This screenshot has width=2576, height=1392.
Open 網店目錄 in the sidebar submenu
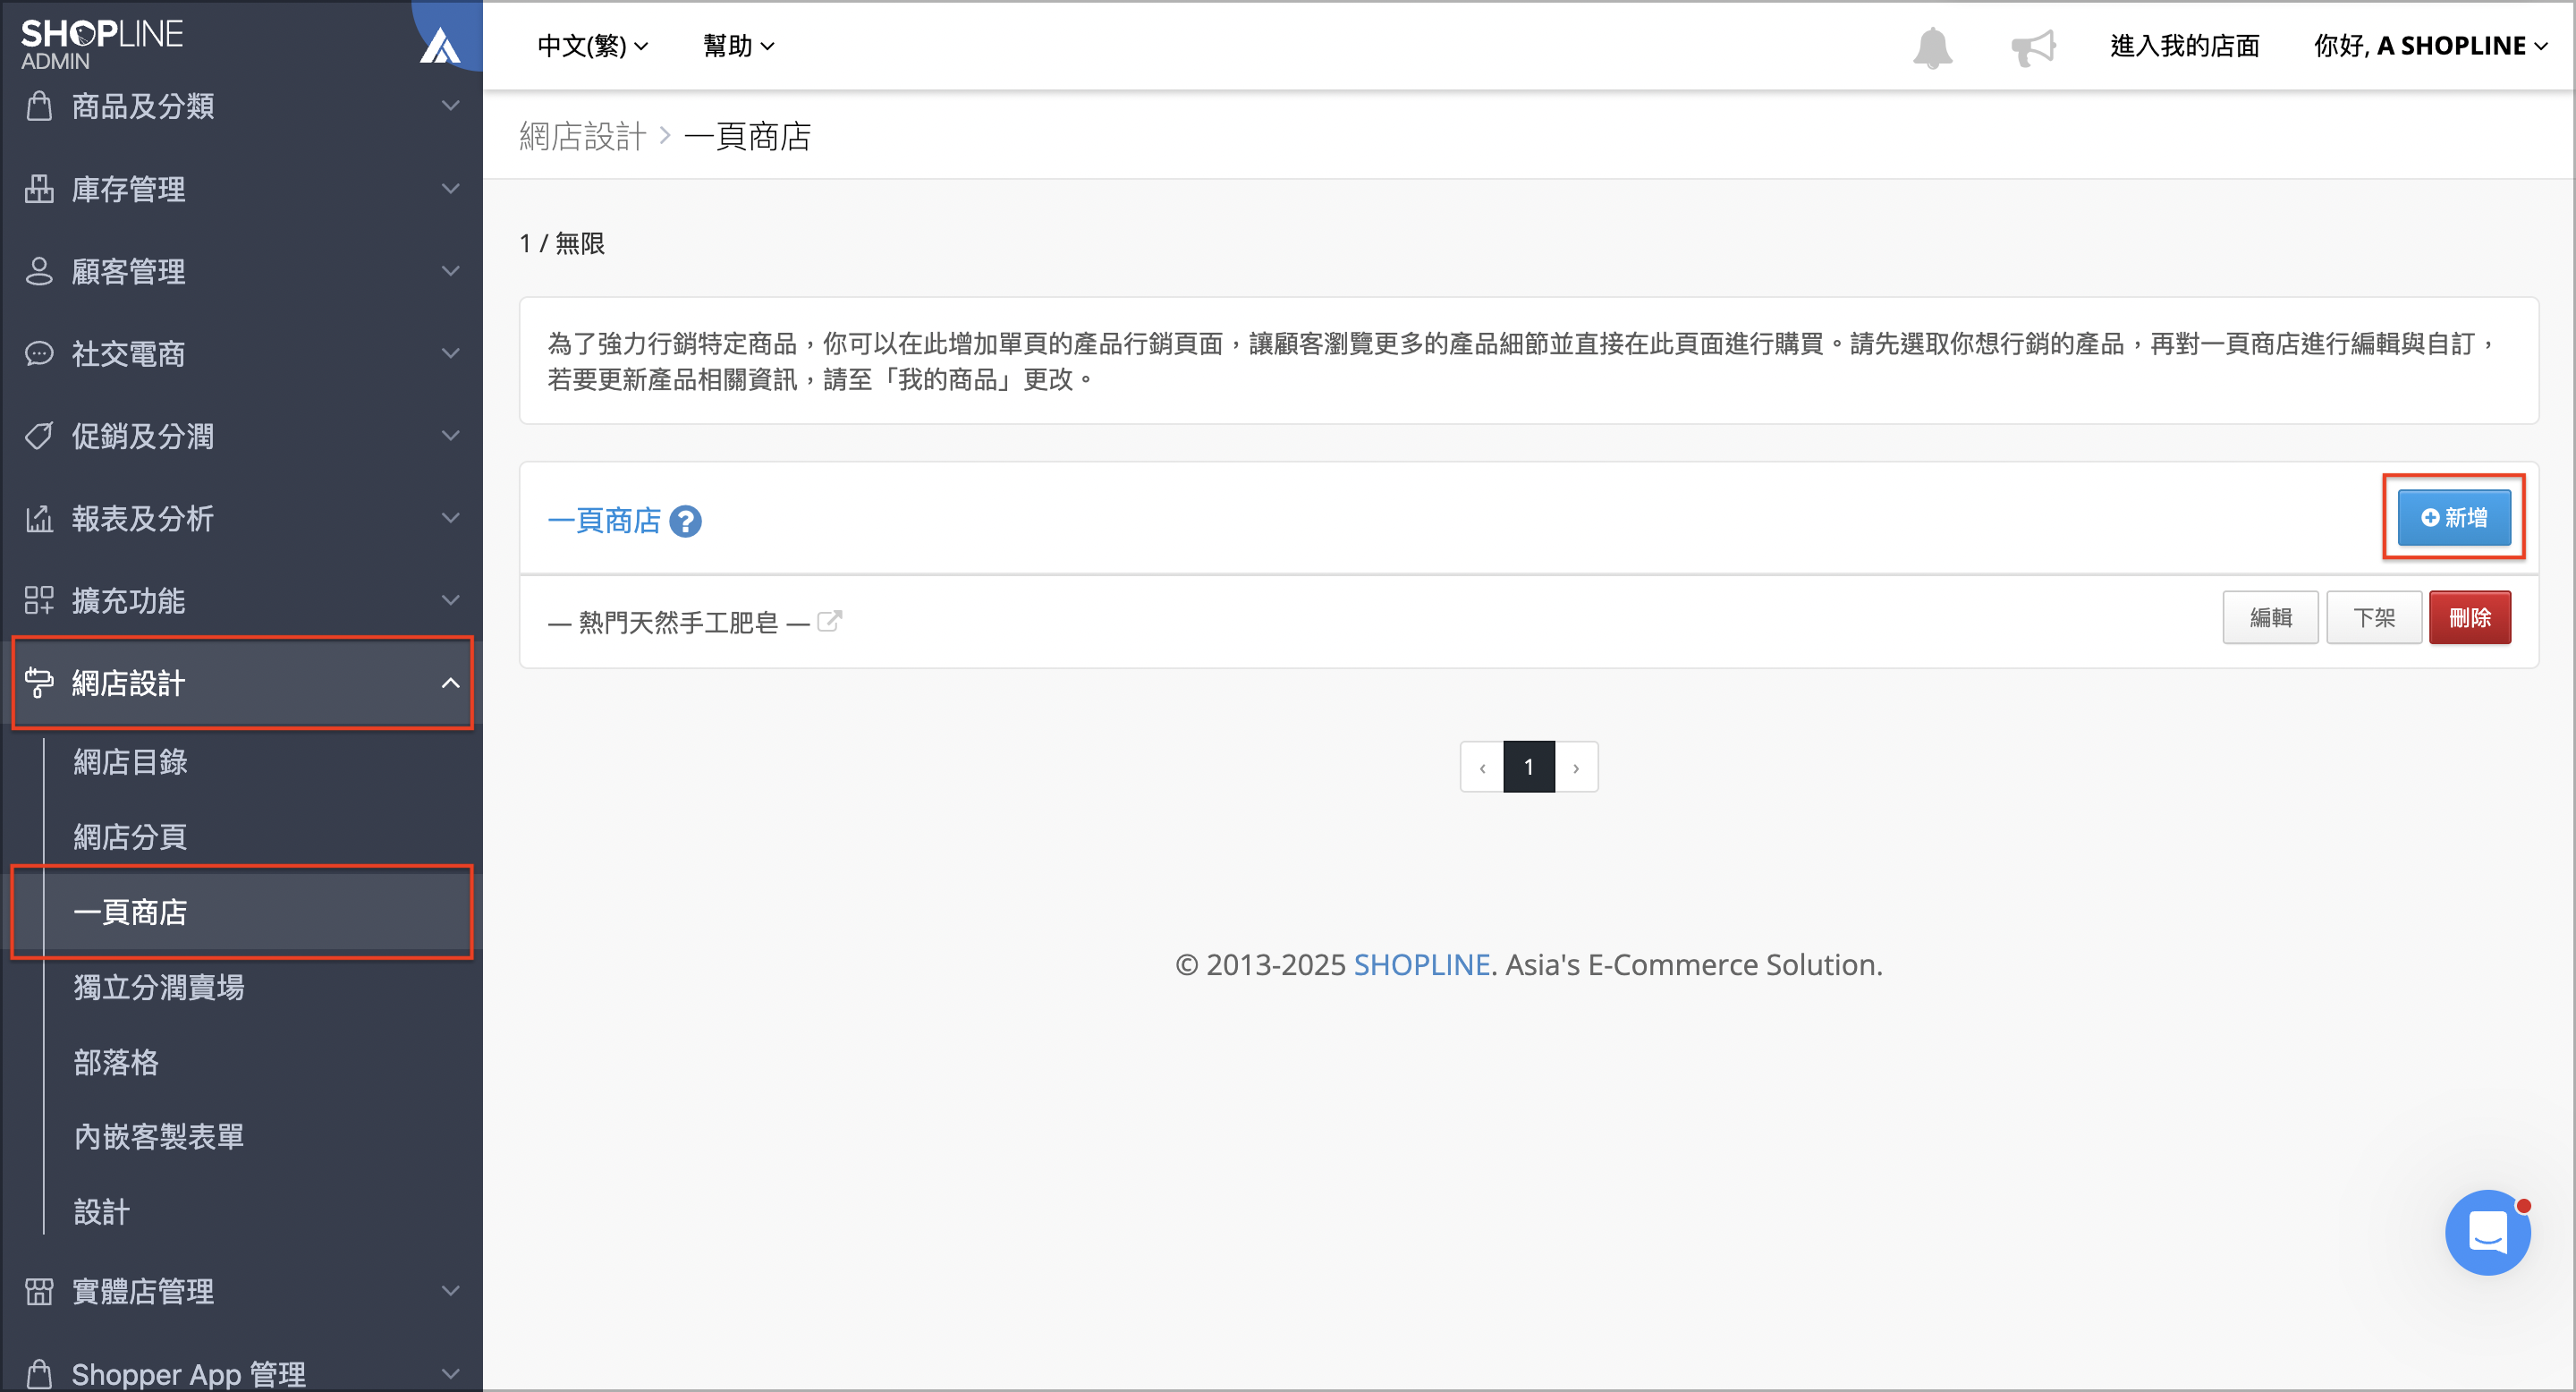[130, 762]
